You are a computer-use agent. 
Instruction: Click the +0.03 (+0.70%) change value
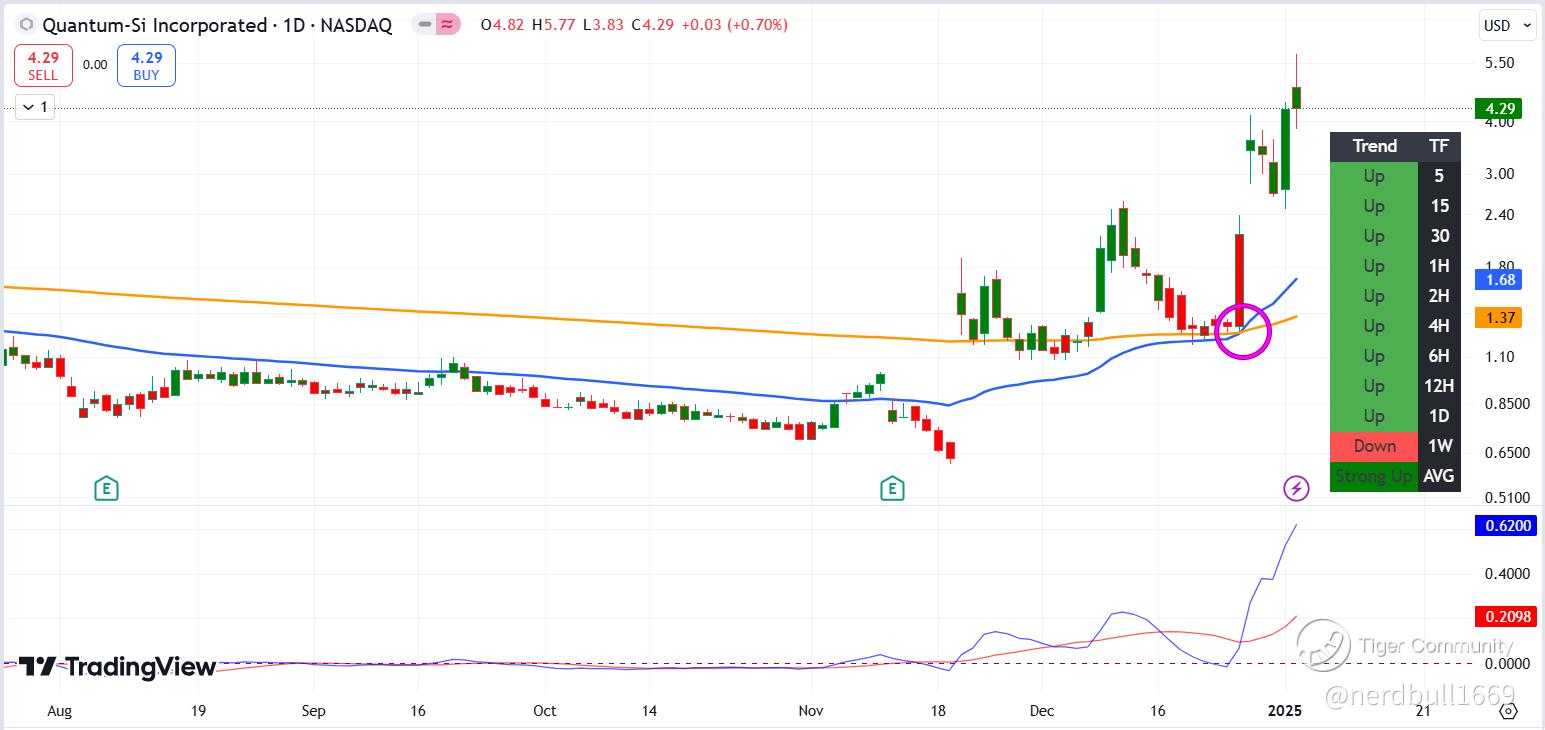(734, 25)
